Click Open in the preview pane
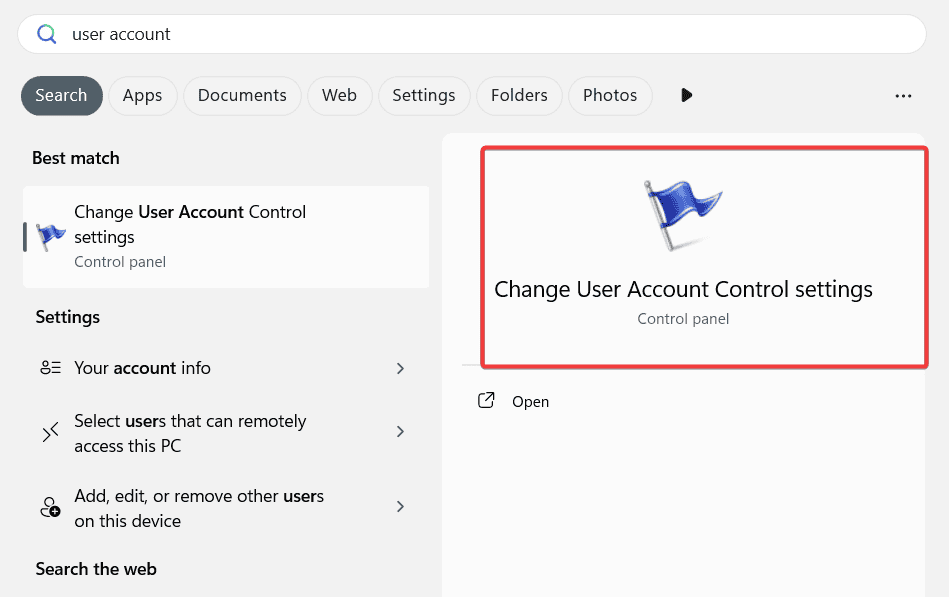This screenshot has height=597, width=949. 530,401
